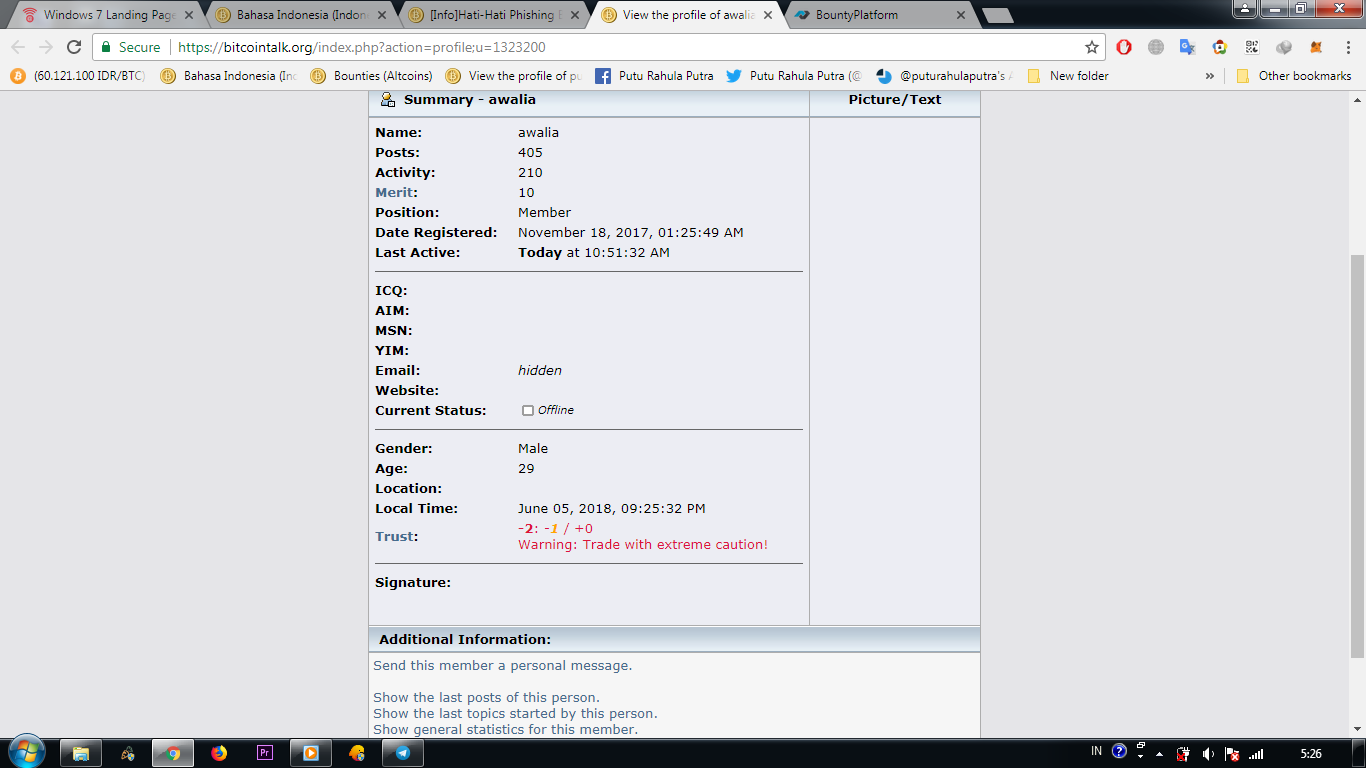Open the network signal tray icon
The width and height of the screenshot is (1366, 768).
point(1256,753)
